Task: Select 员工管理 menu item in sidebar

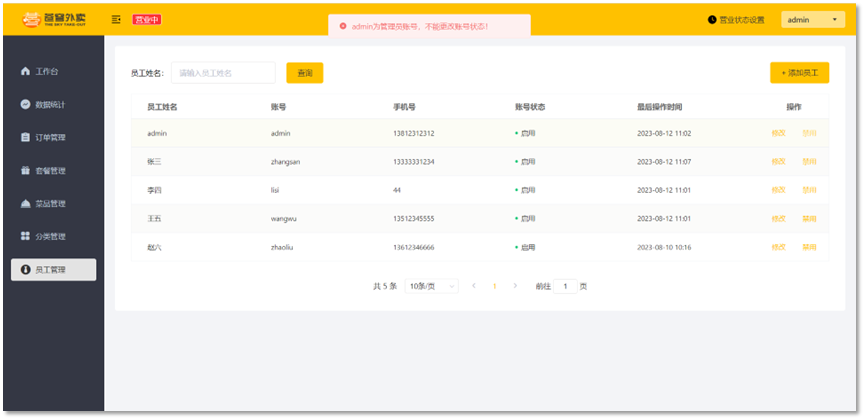Action: 53,270
